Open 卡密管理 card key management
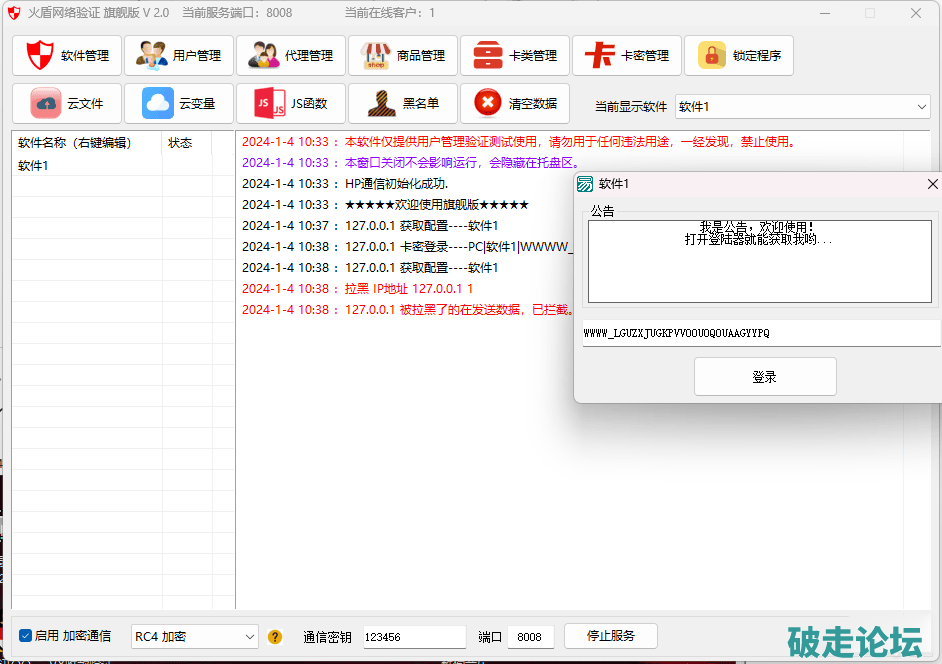Viewport: 942px width, 664px height. 627,56
